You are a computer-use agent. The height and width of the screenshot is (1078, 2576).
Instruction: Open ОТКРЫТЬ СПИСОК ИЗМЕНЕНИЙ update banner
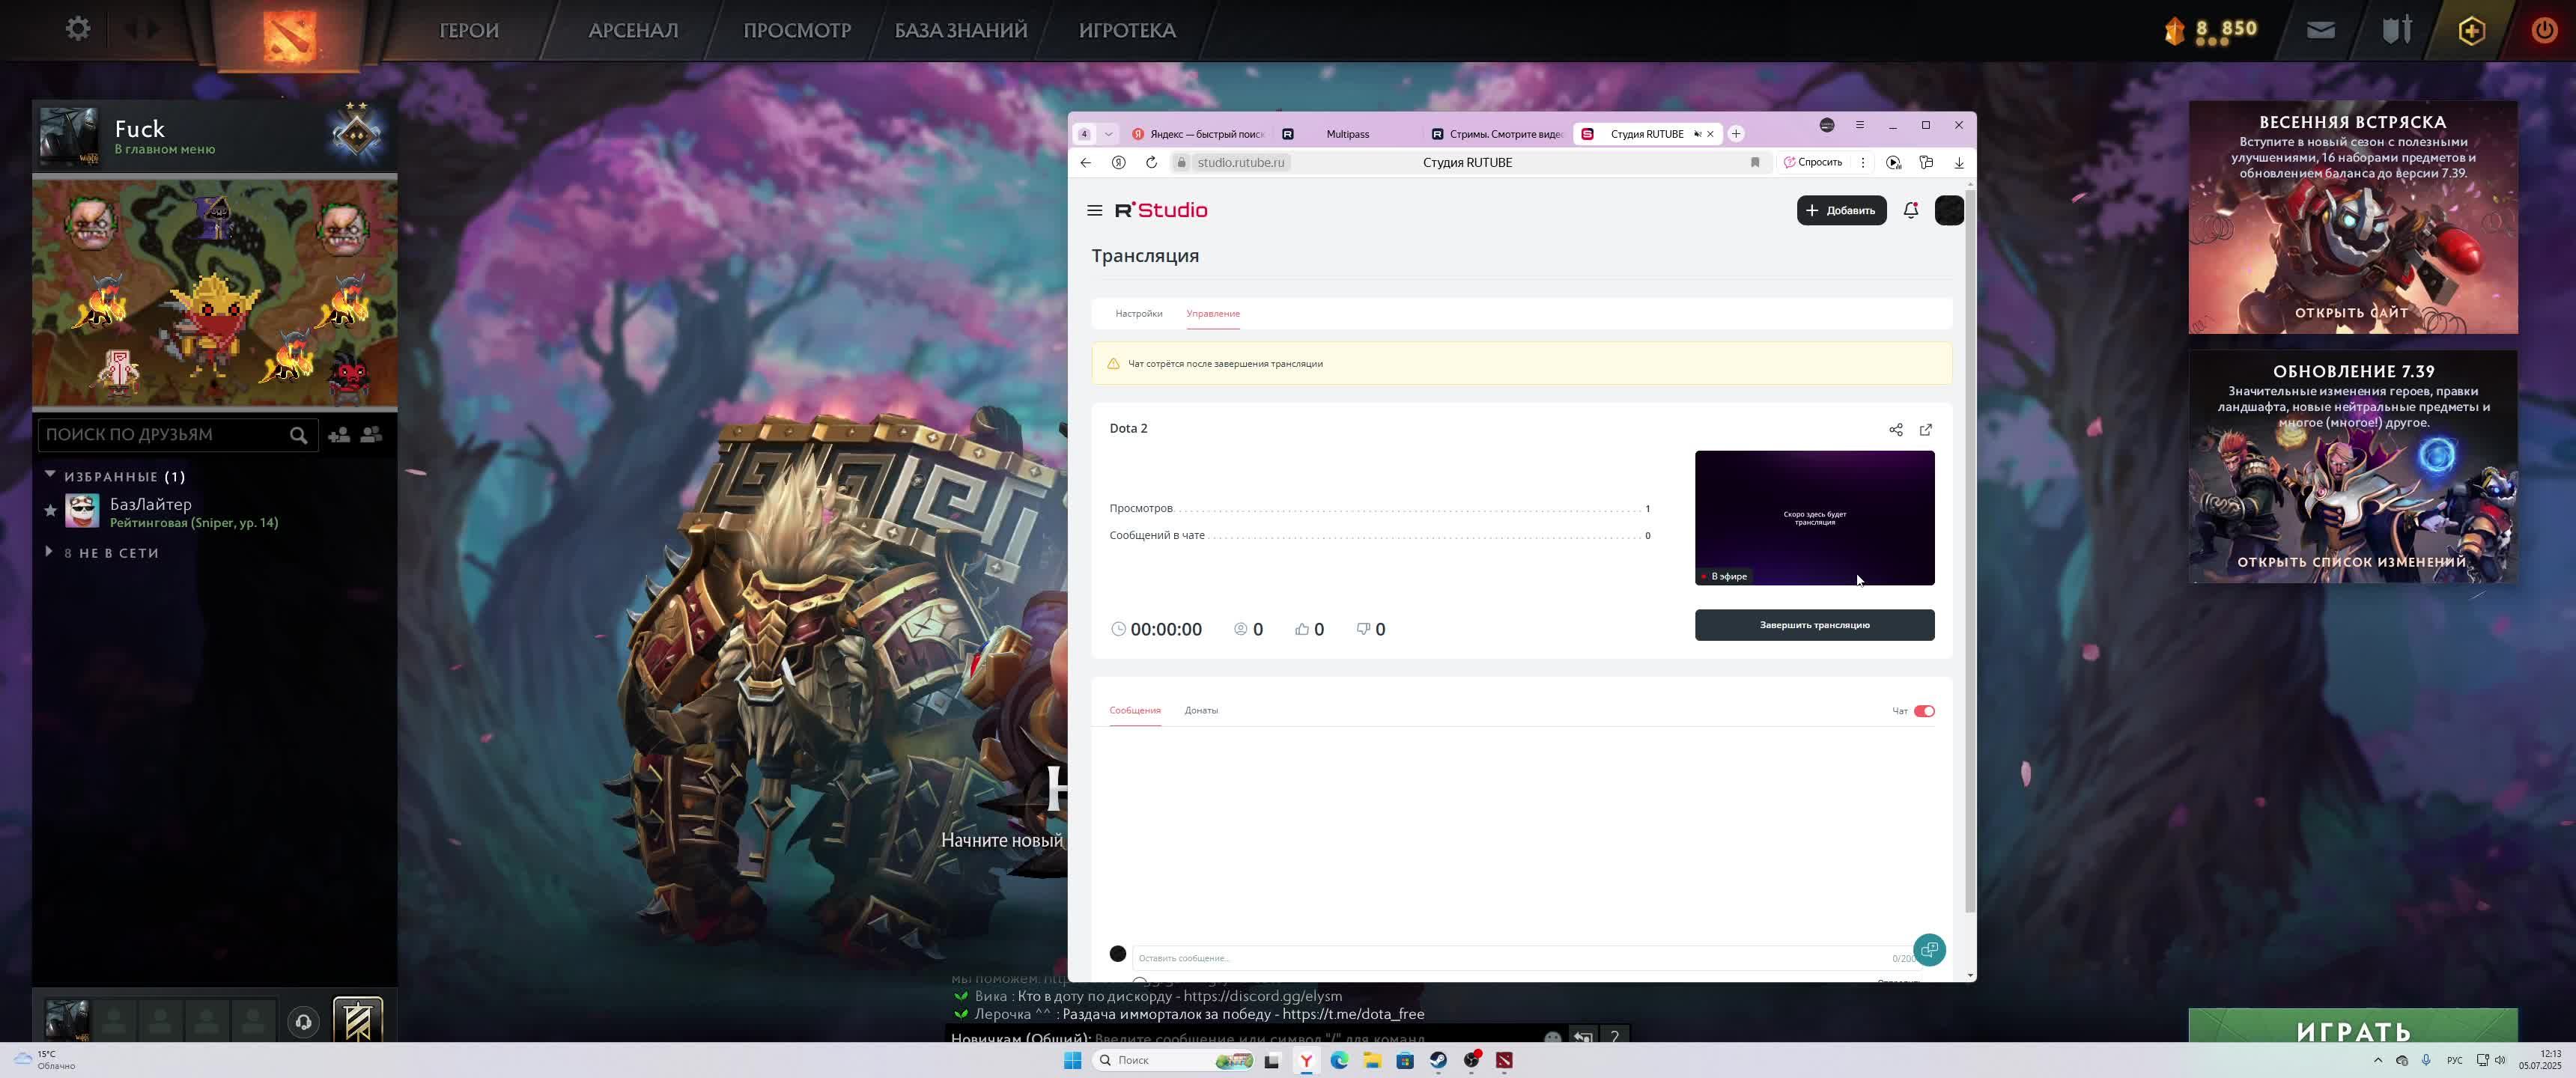pyautogui.click(x=2351, y=561)
